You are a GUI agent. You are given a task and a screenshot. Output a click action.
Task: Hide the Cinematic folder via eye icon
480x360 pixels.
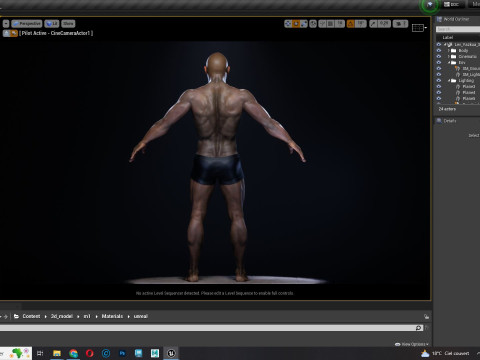[x=439, y=57]
